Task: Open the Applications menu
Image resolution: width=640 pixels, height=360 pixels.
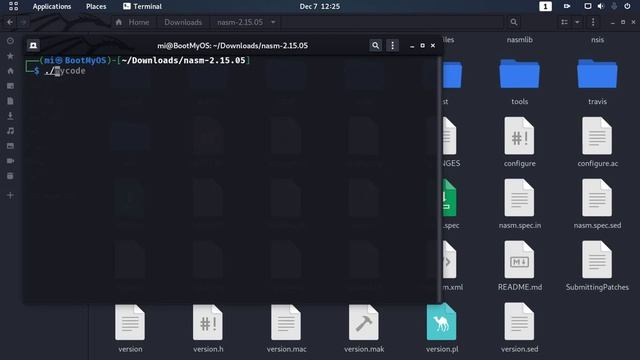Action: point(52,7)
